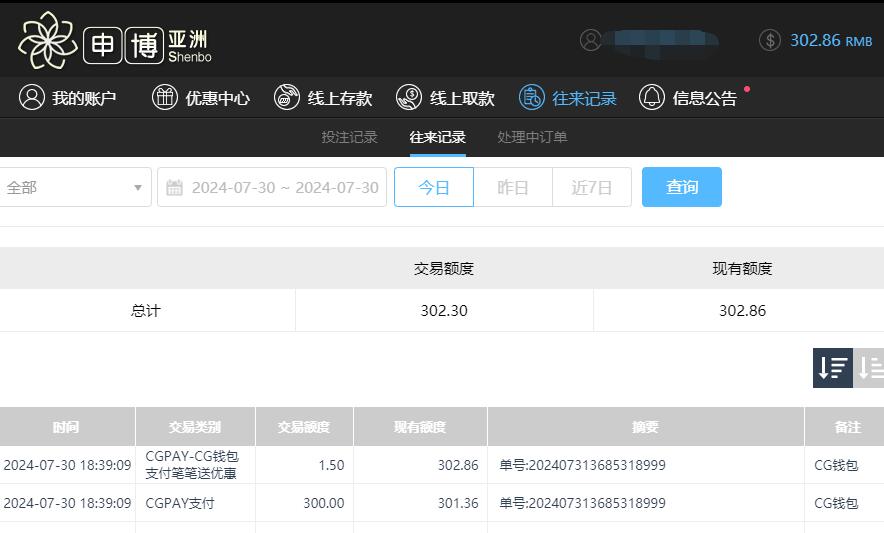The height and width of the screenshot is (533, 884).
Task: Open 优惠中心 menu
Action: coord(201,98)
